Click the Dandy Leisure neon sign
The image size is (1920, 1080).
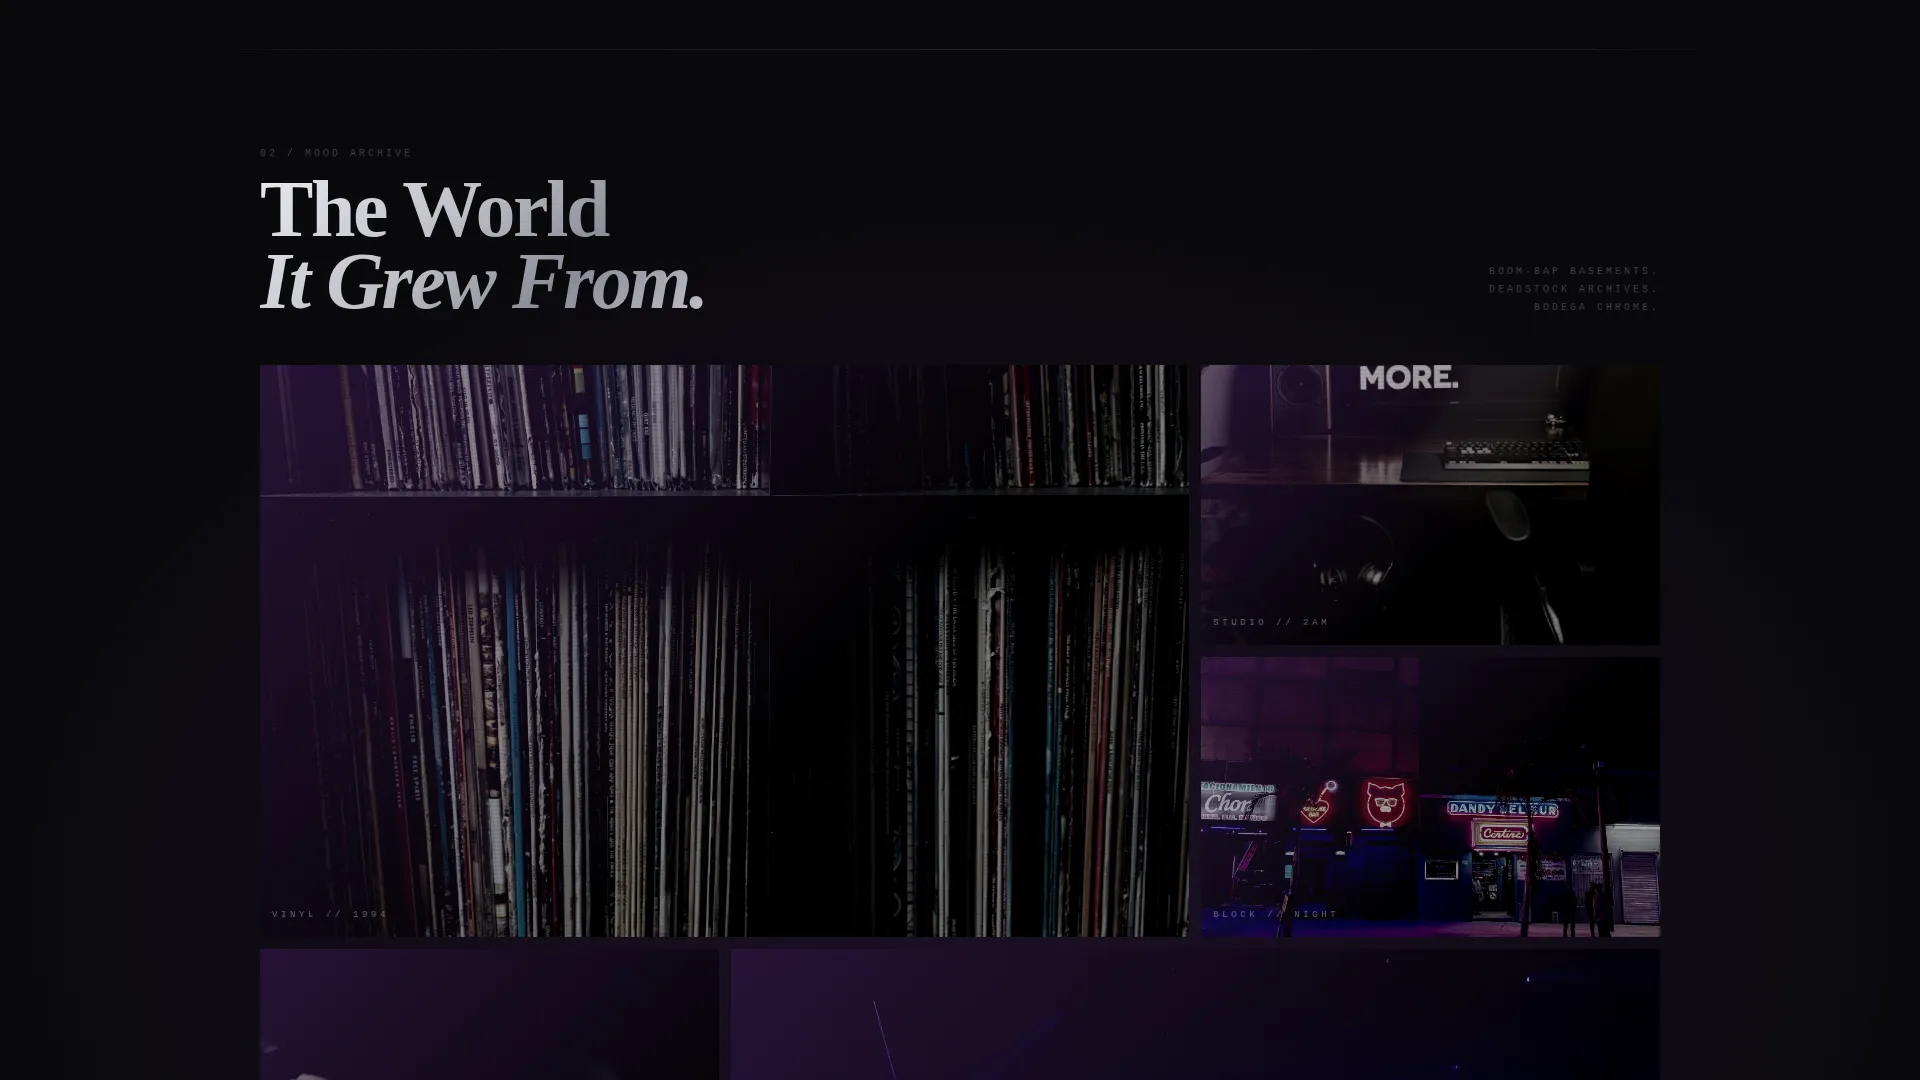pyautogui.click(x=1502, y=809)
